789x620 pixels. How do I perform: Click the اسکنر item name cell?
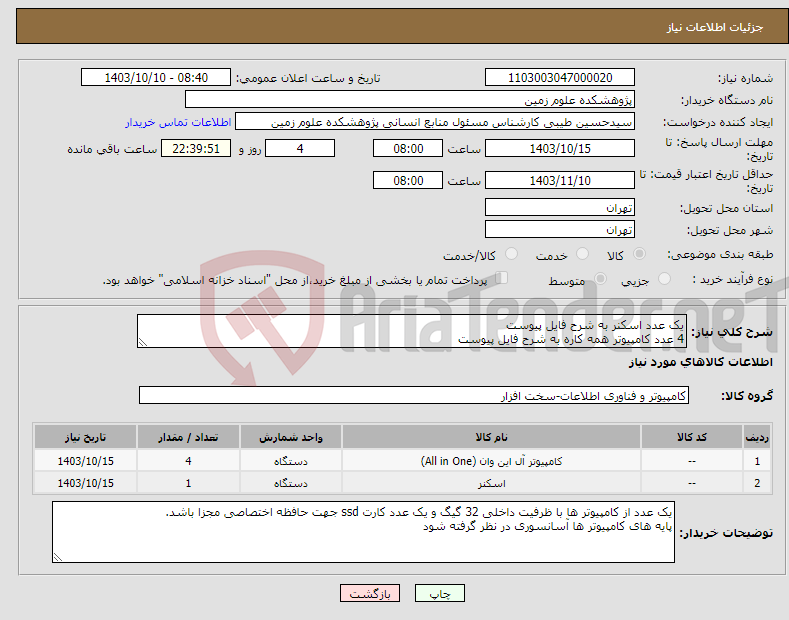click(491, 483)
